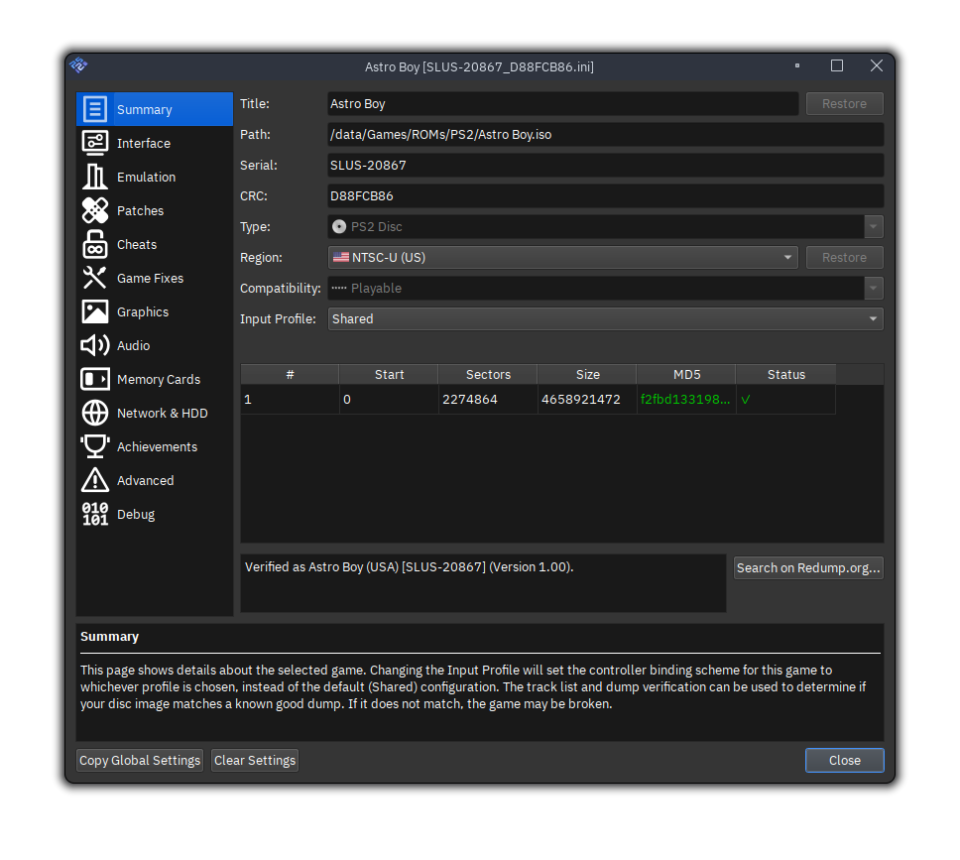This screenshot has width=960, height=860.
Task: Expand the Compatibility dropdown
Action: coord(874,288)
